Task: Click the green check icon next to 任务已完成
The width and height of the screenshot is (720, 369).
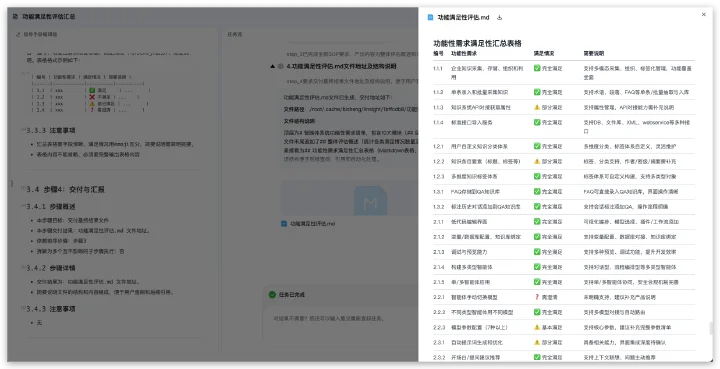Action: click(272, 295)
